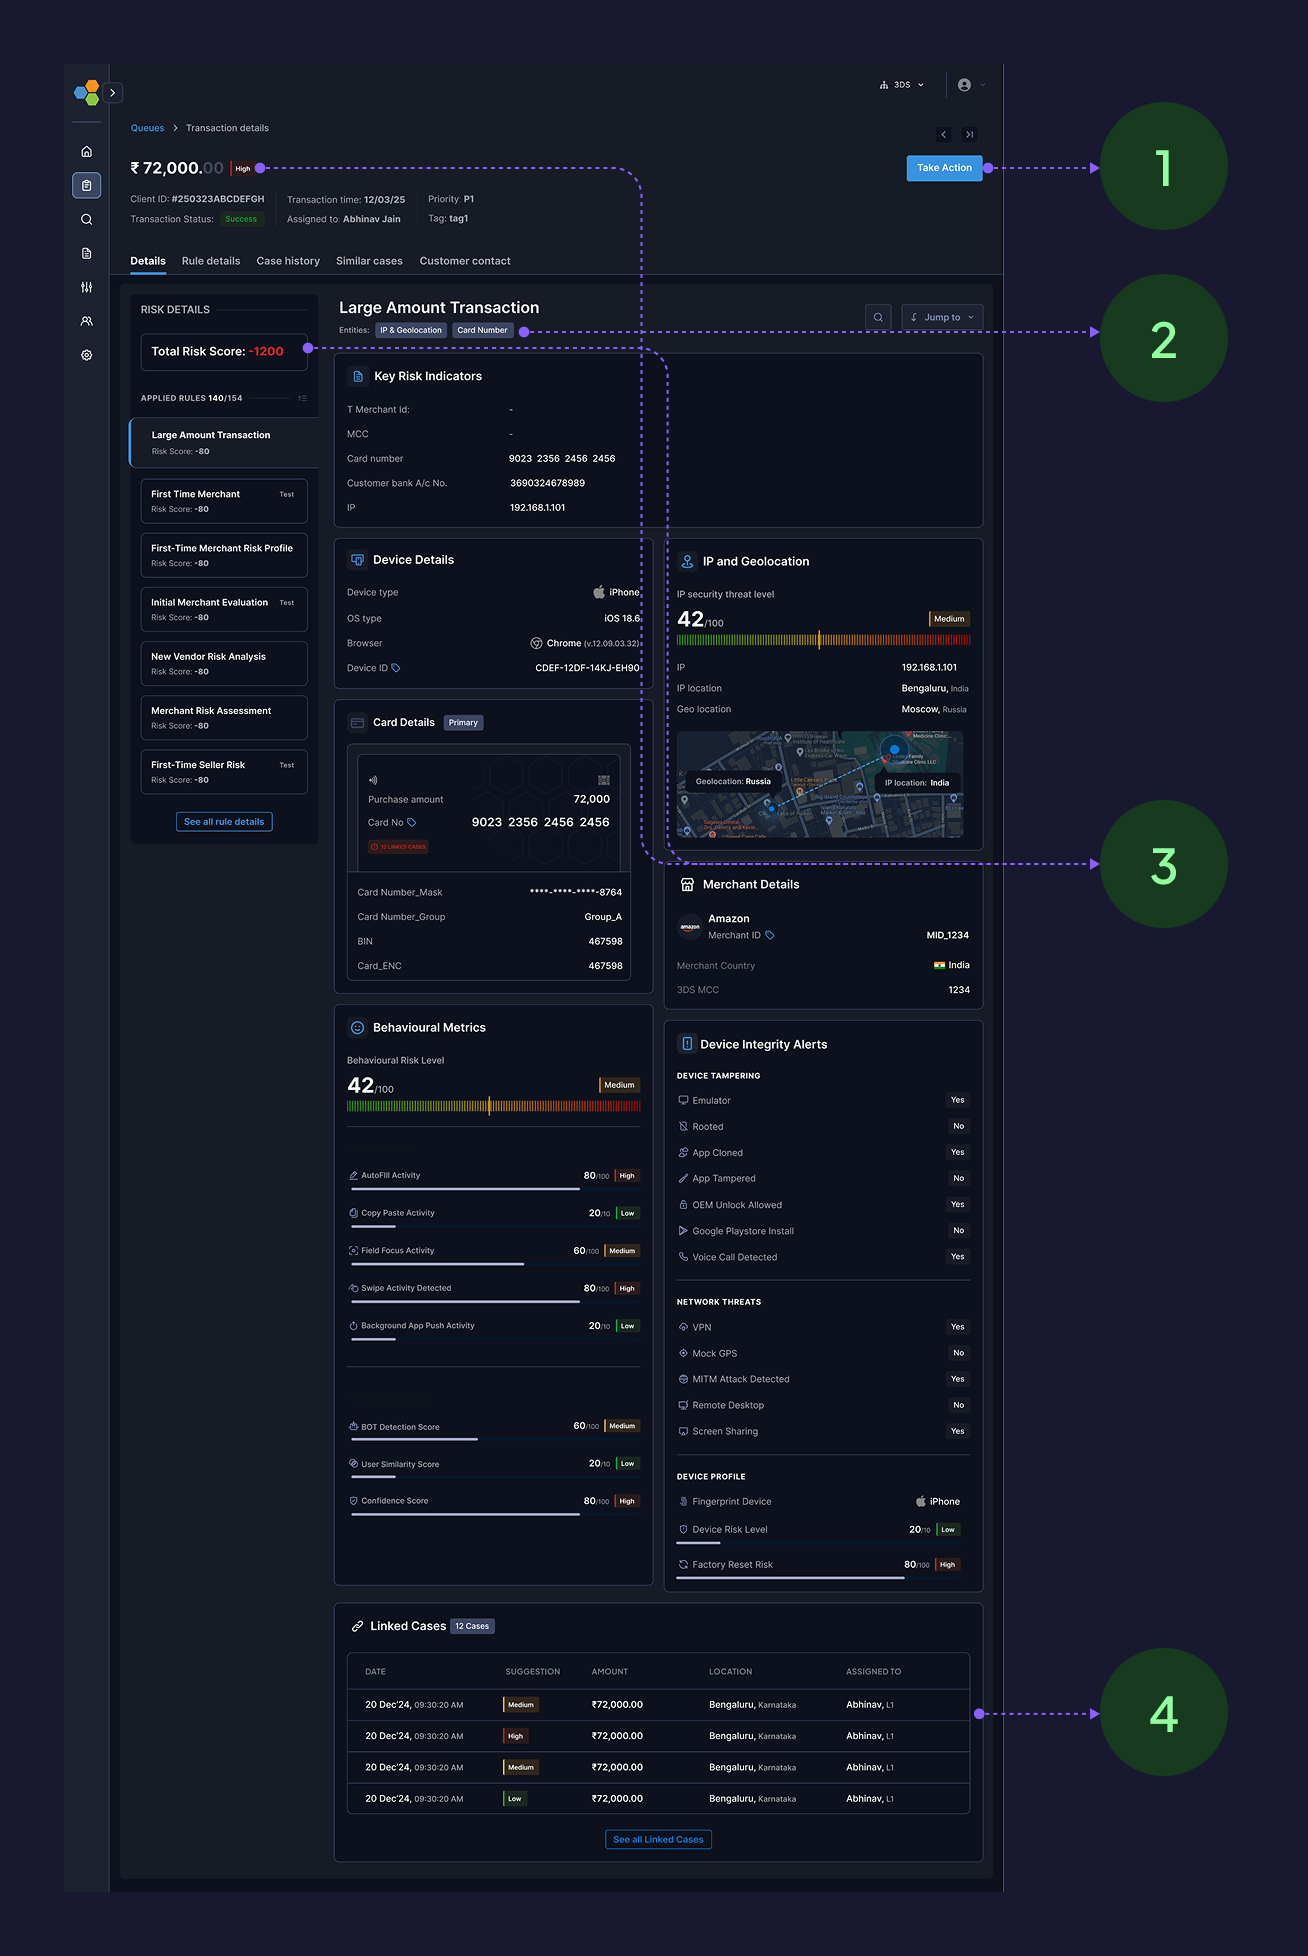Click the sort icon next to Applied Rules
This screenshot has height=1956, width=1308.
pos(303,399)
